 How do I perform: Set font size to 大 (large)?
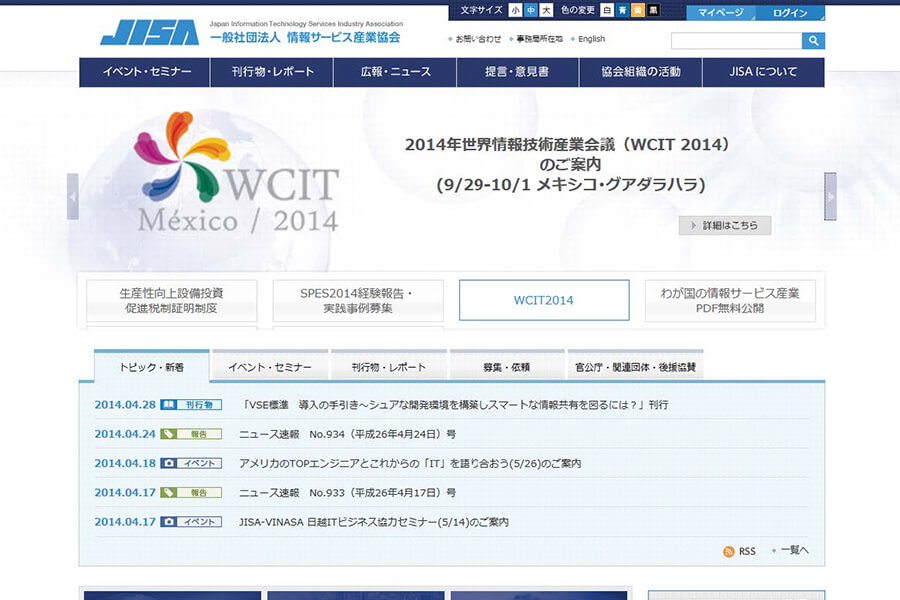(546, 10)
